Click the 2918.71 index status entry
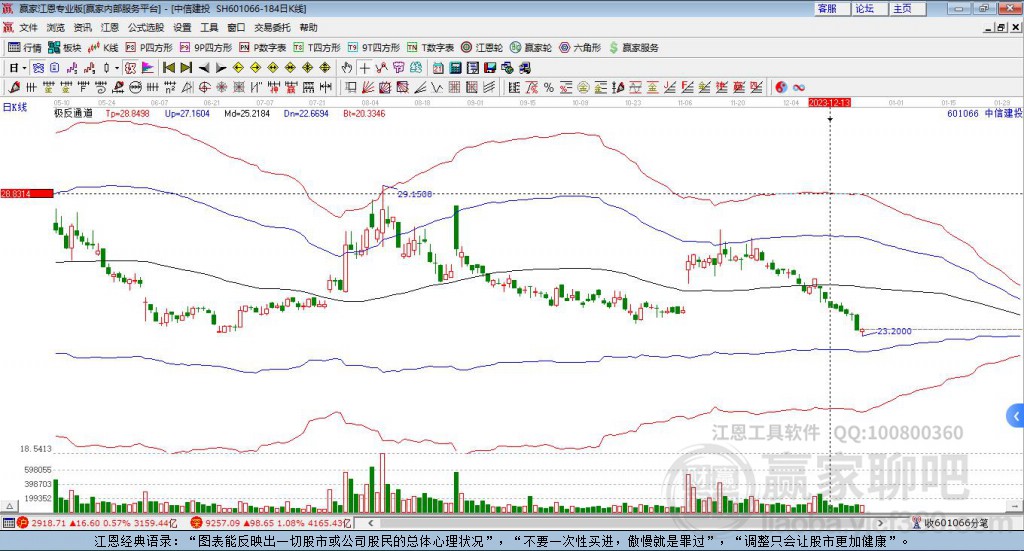 [97, 523]
